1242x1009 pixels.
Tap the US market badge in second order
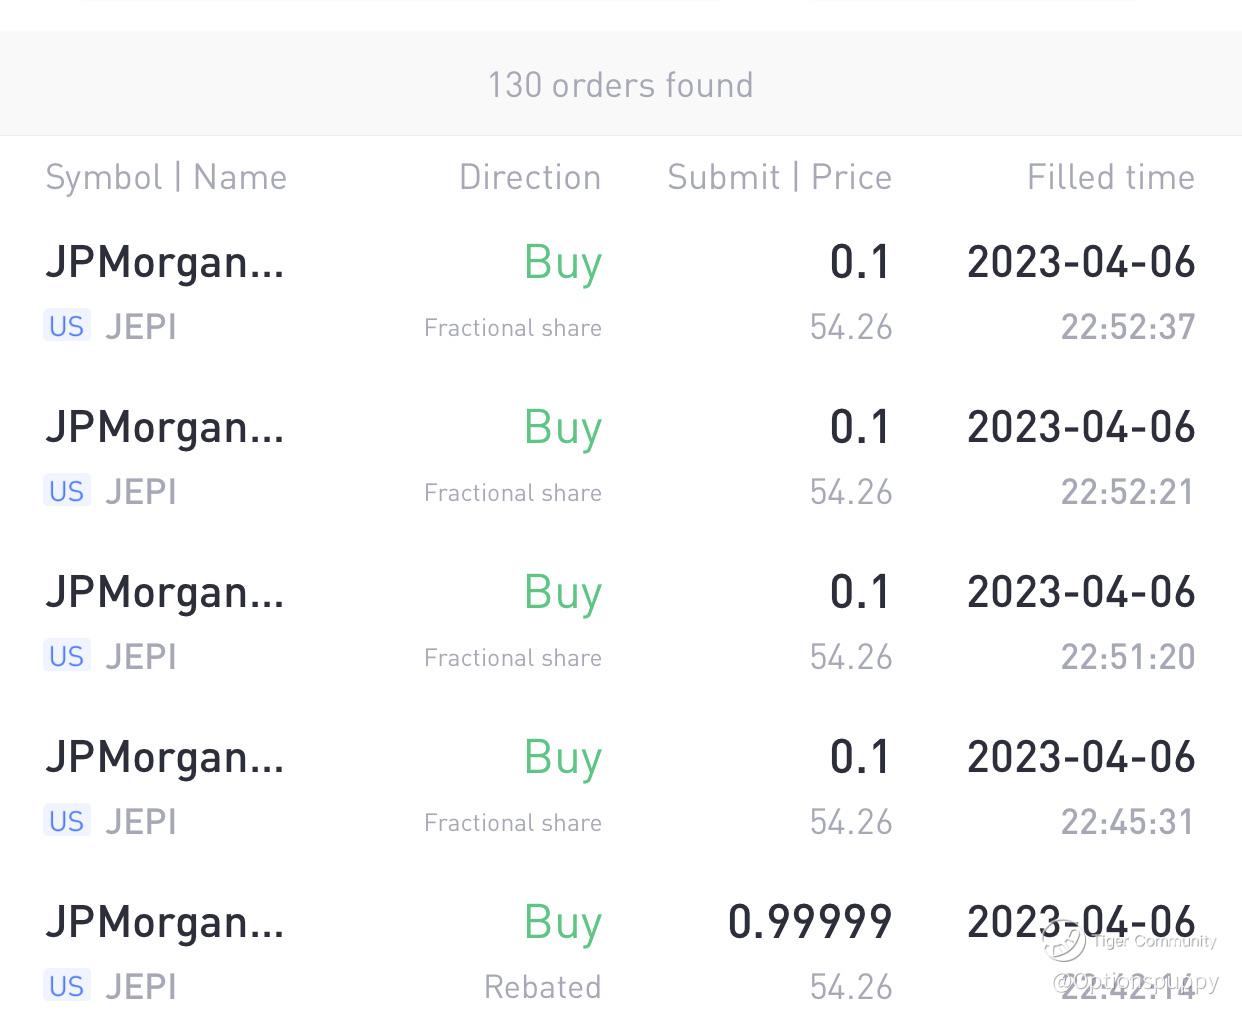click(x=67, y=491)
